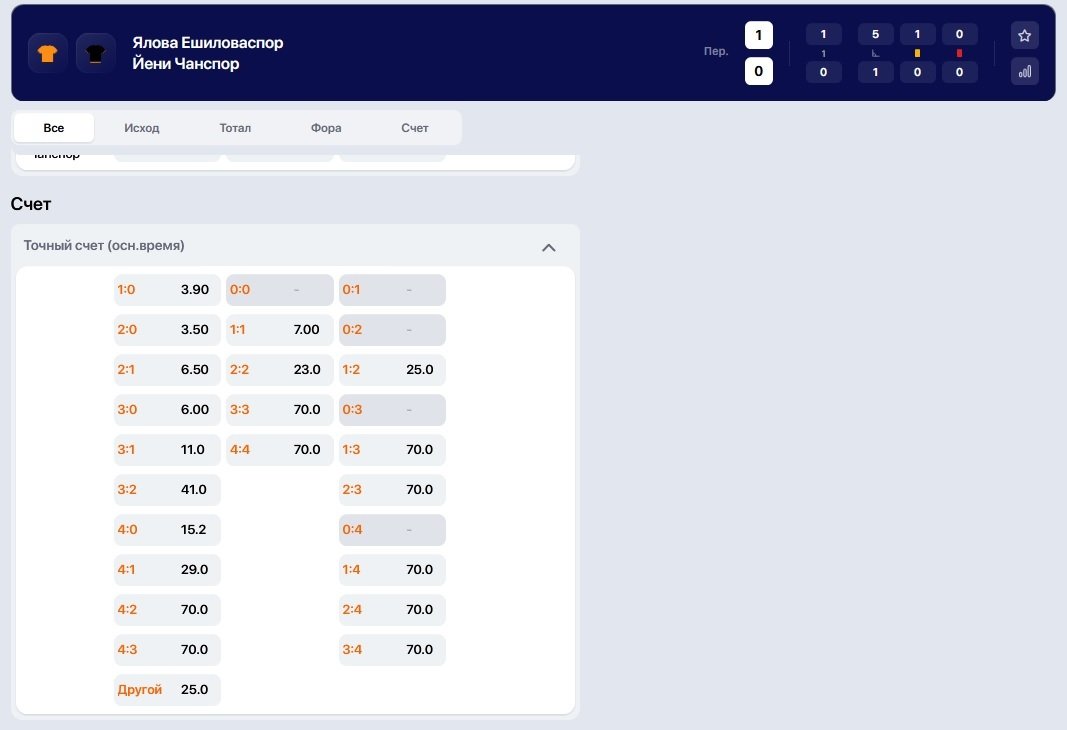Click the red card indicator icon

pos(959,53)
